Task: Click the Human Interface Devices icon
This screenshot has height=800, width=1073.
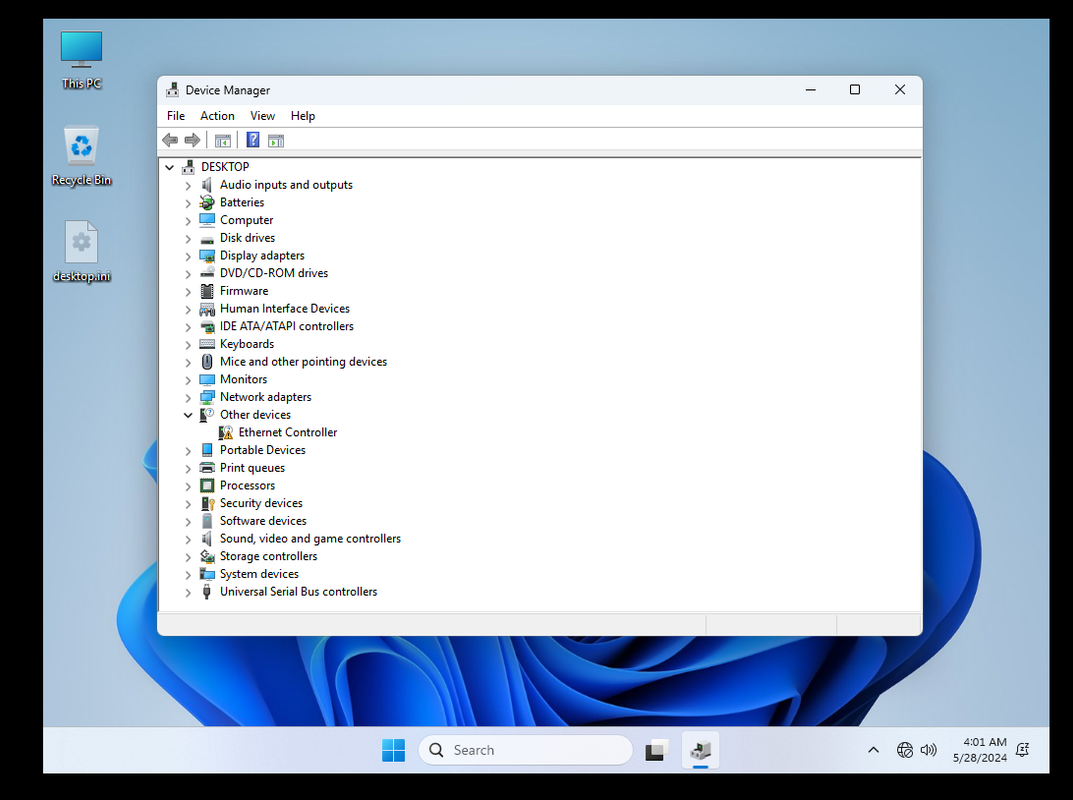Action: [207, 309]
